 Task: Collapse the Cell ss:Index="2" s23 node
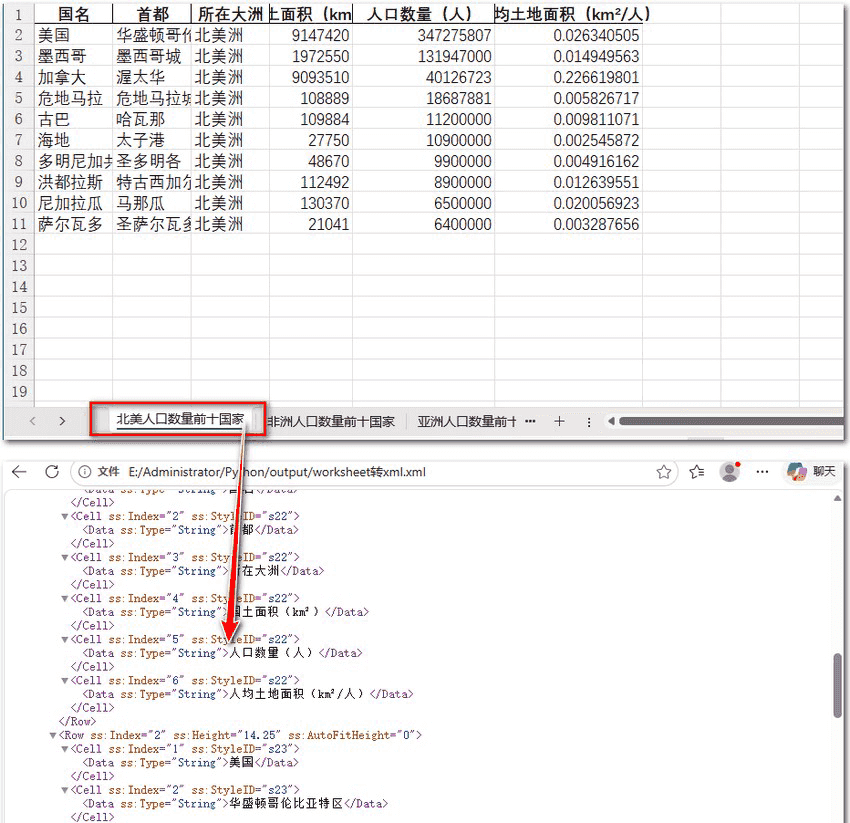point(65,790)
